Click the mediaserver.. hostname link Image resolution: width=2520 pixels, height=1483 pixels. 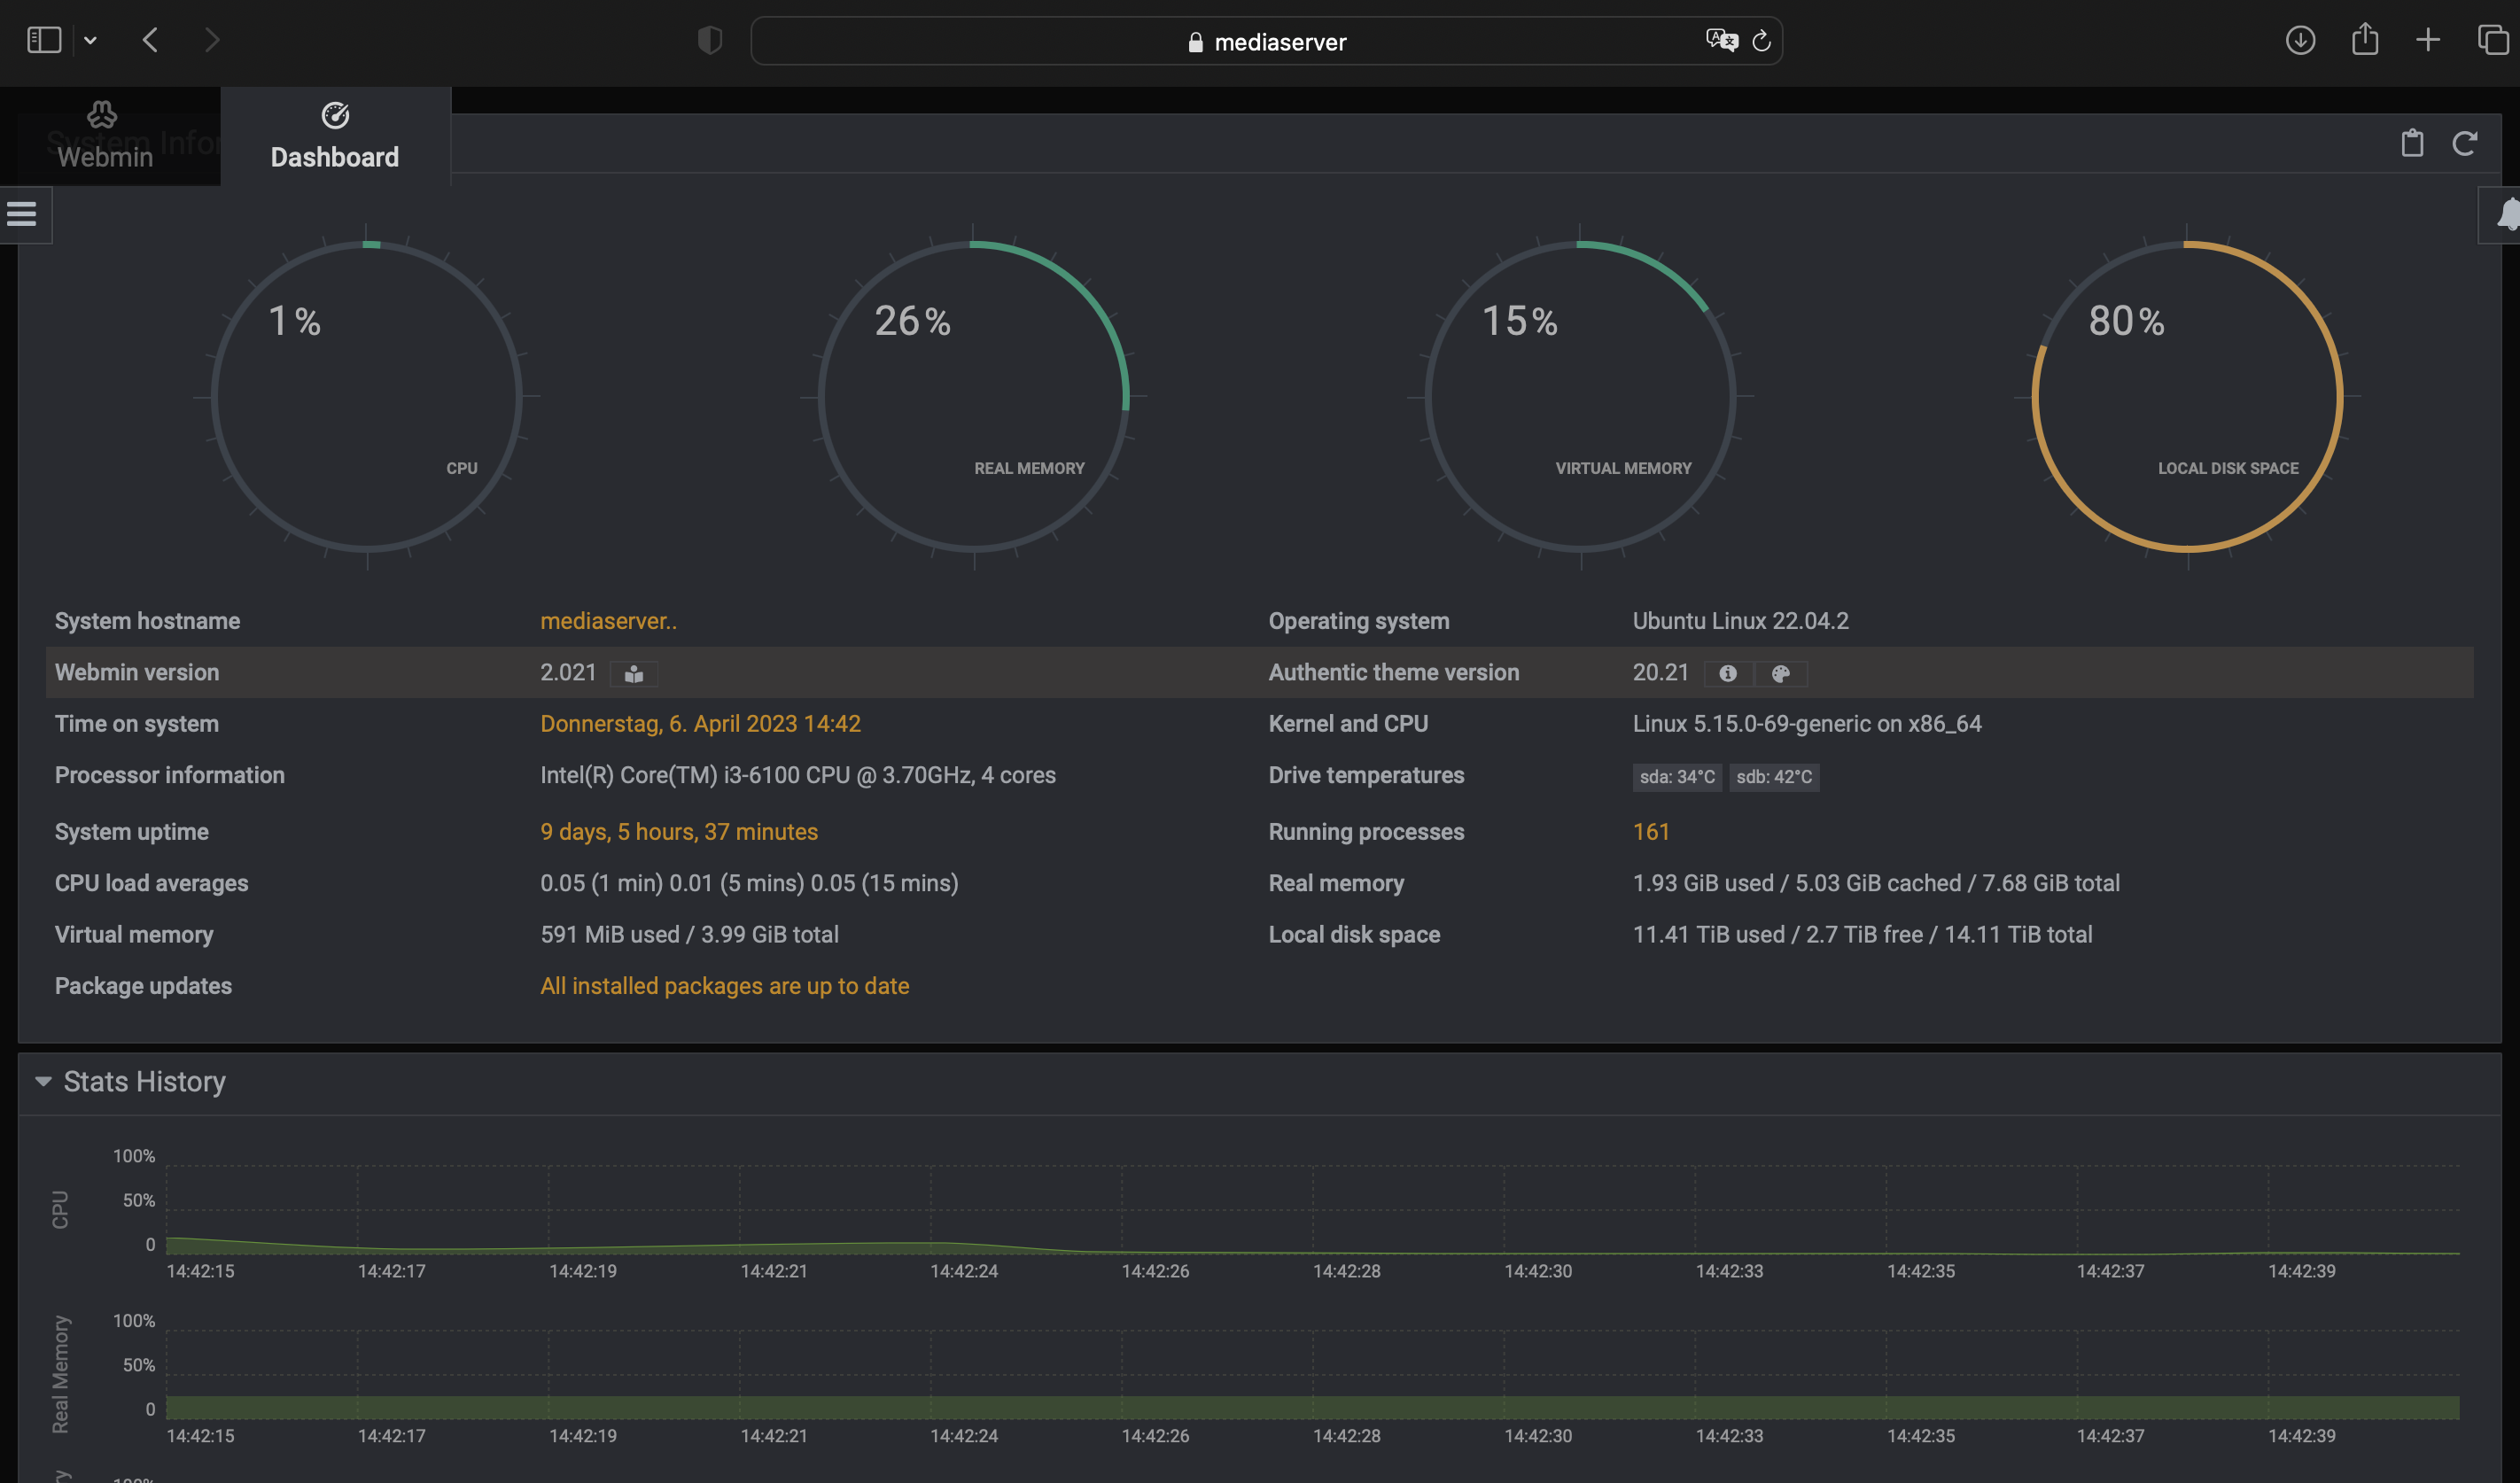coord(608,620)
